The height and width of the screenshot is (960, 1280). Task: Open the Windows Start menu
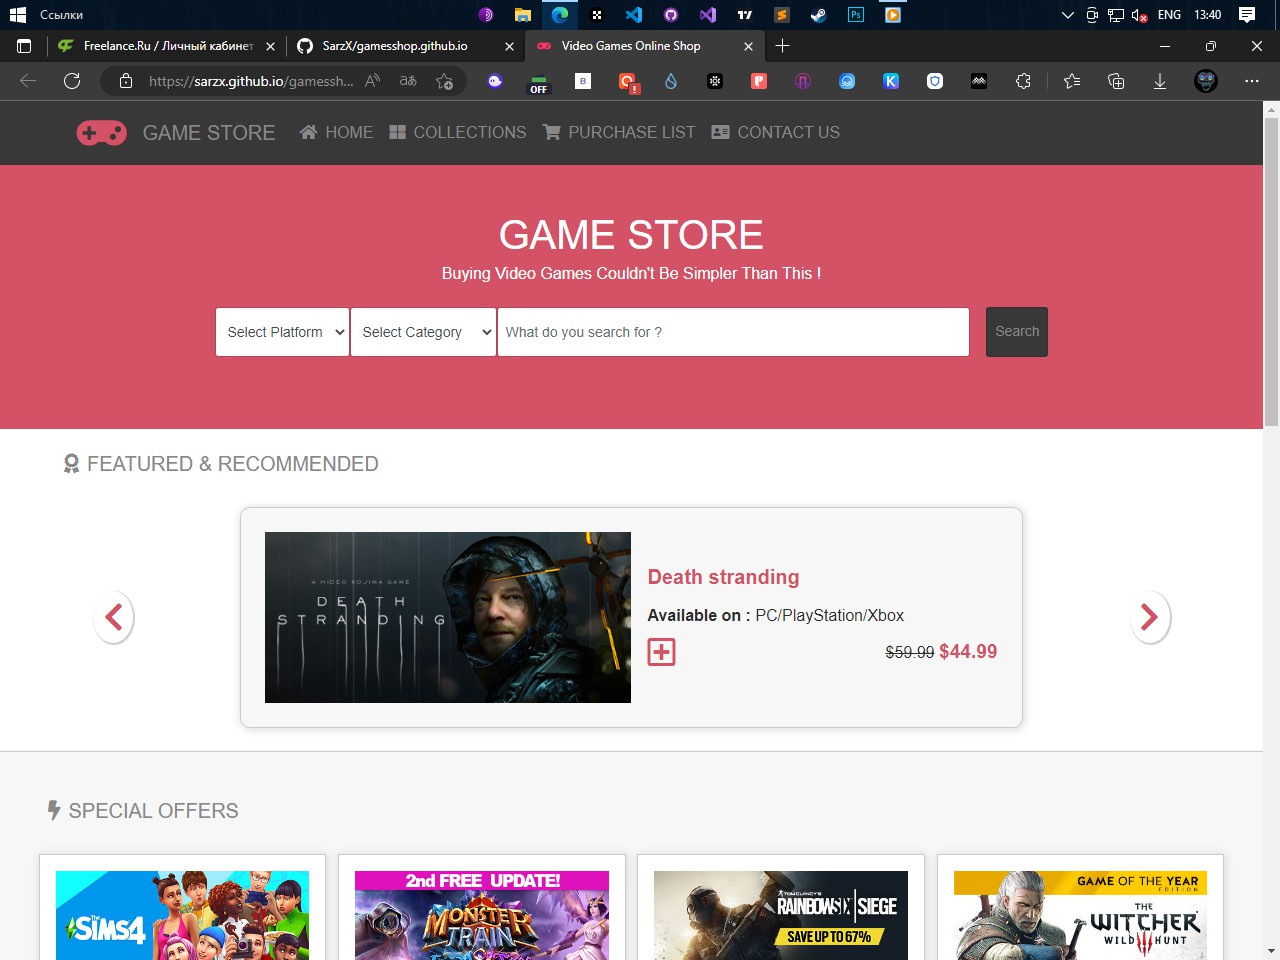(x=17, y=15)
